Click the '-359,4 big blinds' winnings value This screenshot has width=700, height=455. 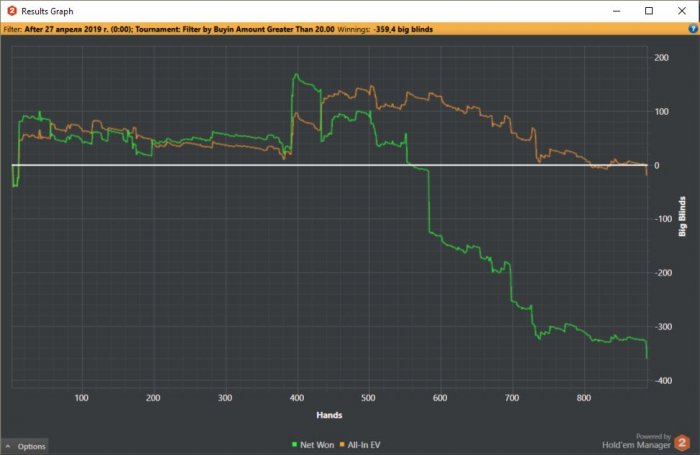(403, 29)
